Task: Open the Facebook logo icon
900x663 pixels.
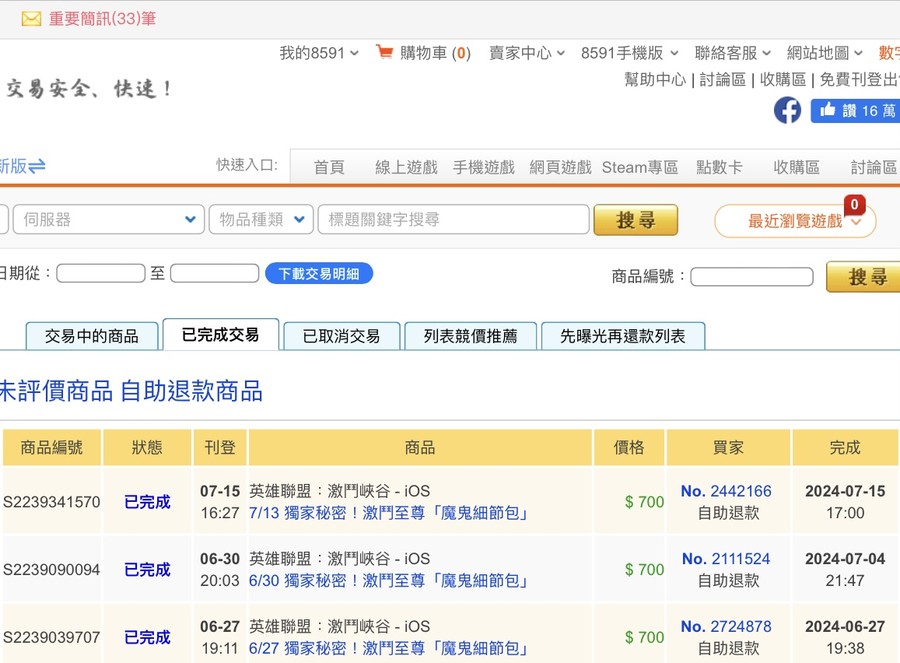Action: 788,110
